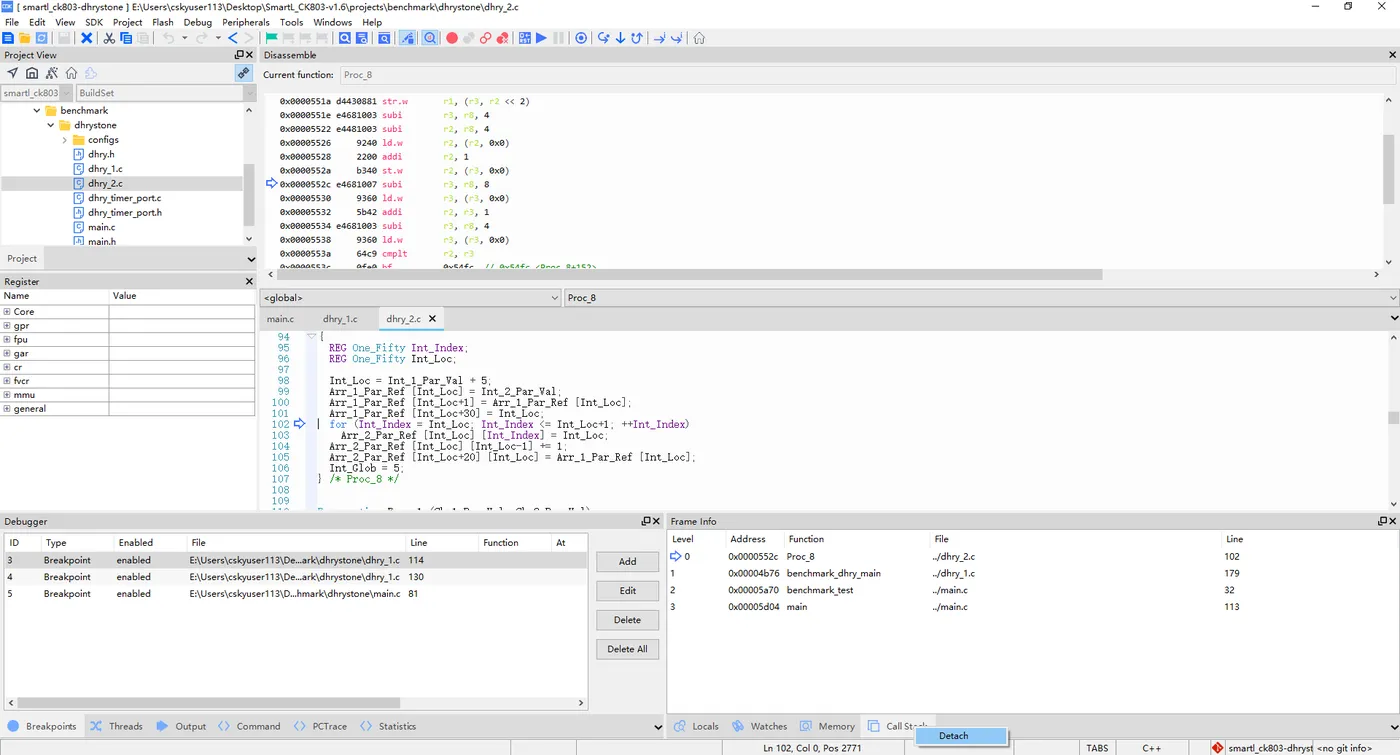Expand the Core register group
The height and width of the screenshot is (755, 1400).
pyautogui.click(x=7, y=312)
